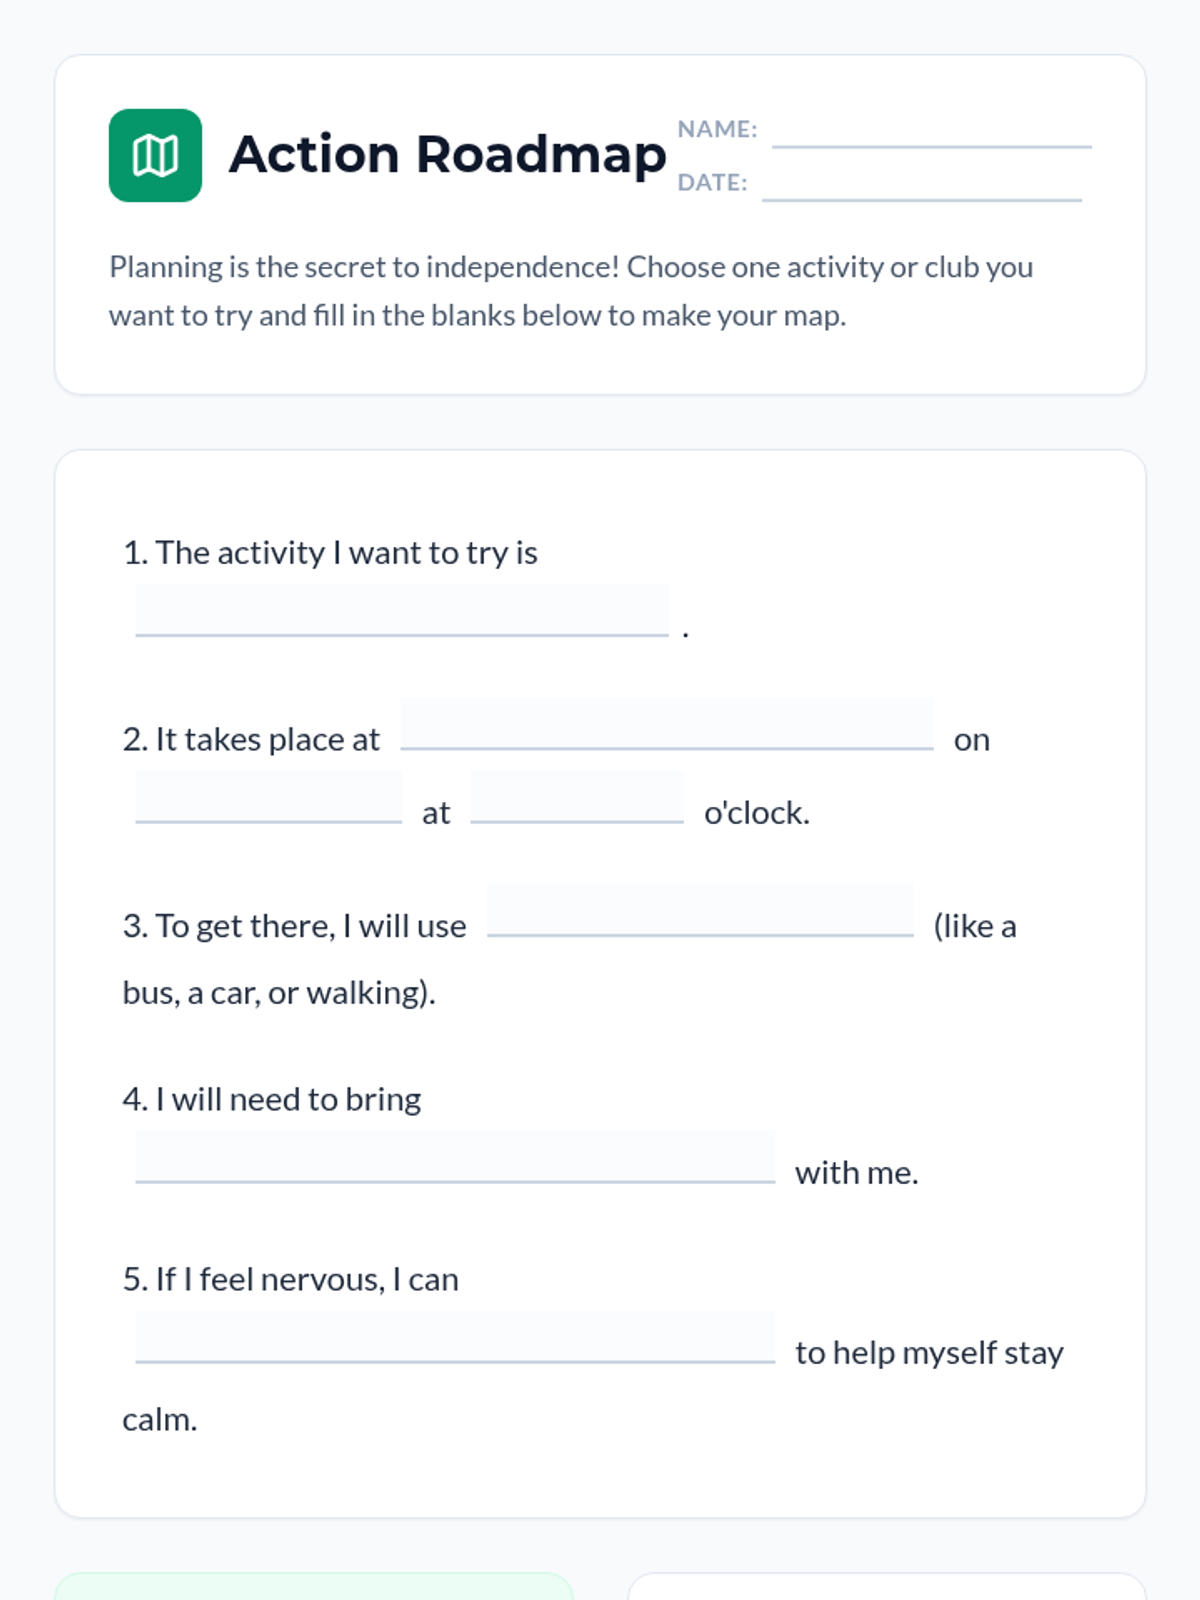
Task: Click question 1 prompt text
Action: tap(330, 553)
